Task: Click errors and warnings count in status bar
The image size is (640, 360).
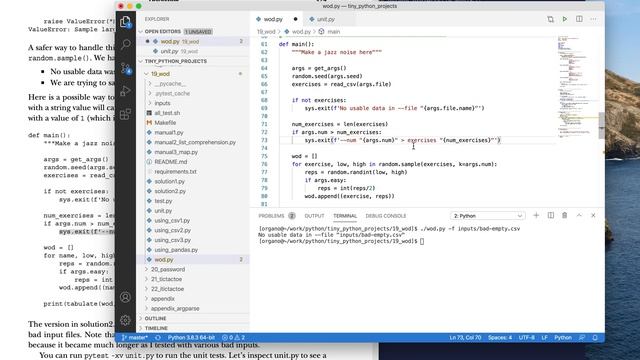Action: (233, 338)
